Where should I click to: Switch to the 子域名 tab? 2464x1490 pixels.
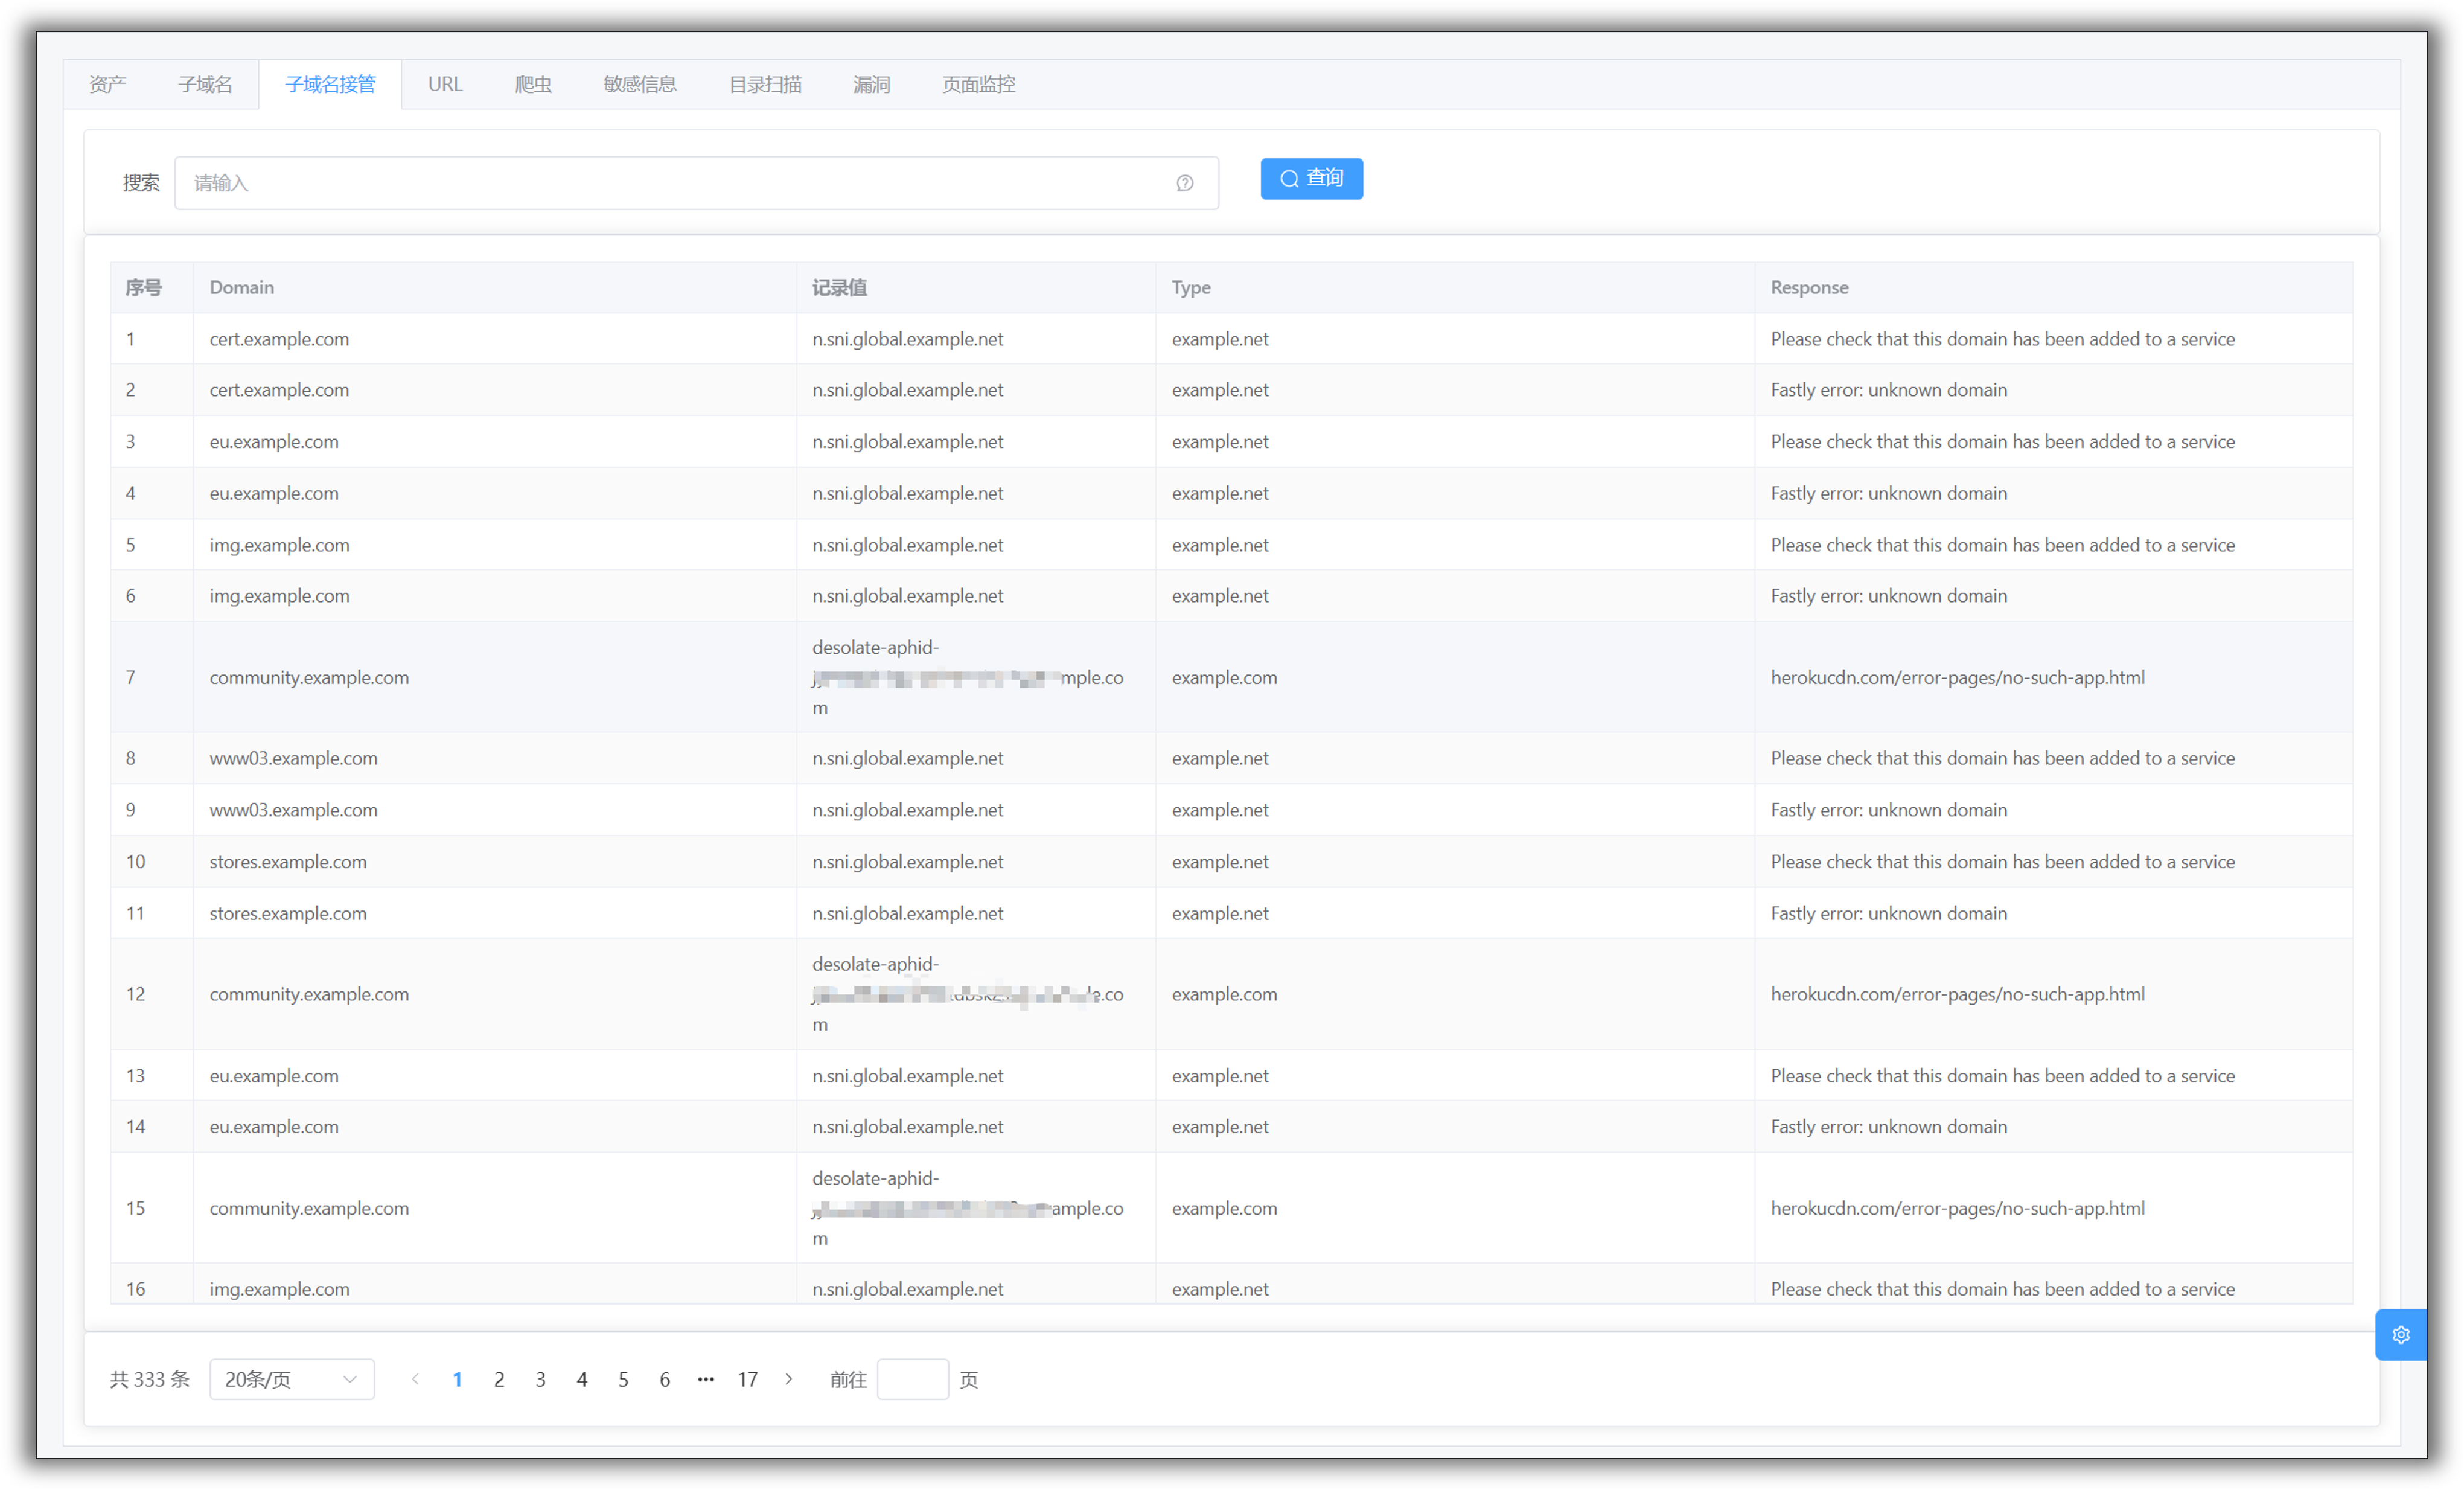[205, 84]
